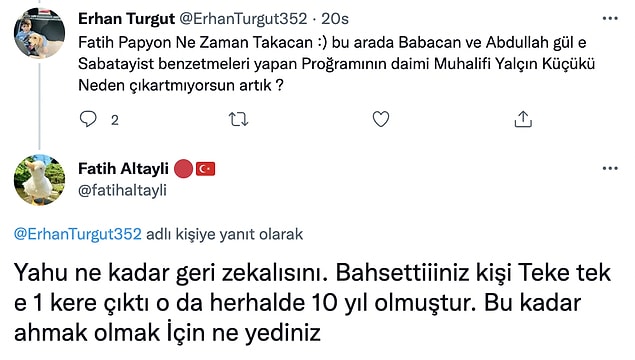Click the Turkish flag emoji next to name

pyautogui.click(x=205, y=169)
